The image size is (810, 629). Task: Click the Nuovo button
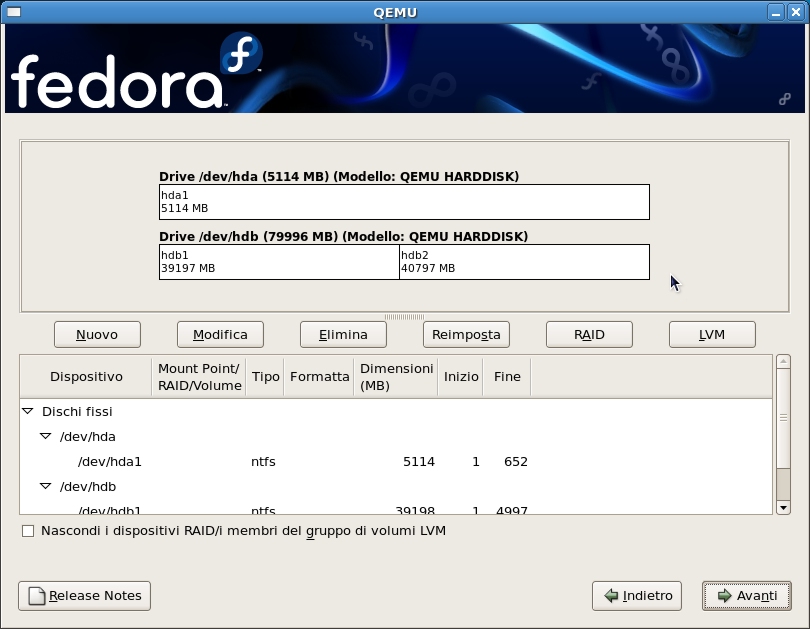pyautogui.click(x=97, y=335)
